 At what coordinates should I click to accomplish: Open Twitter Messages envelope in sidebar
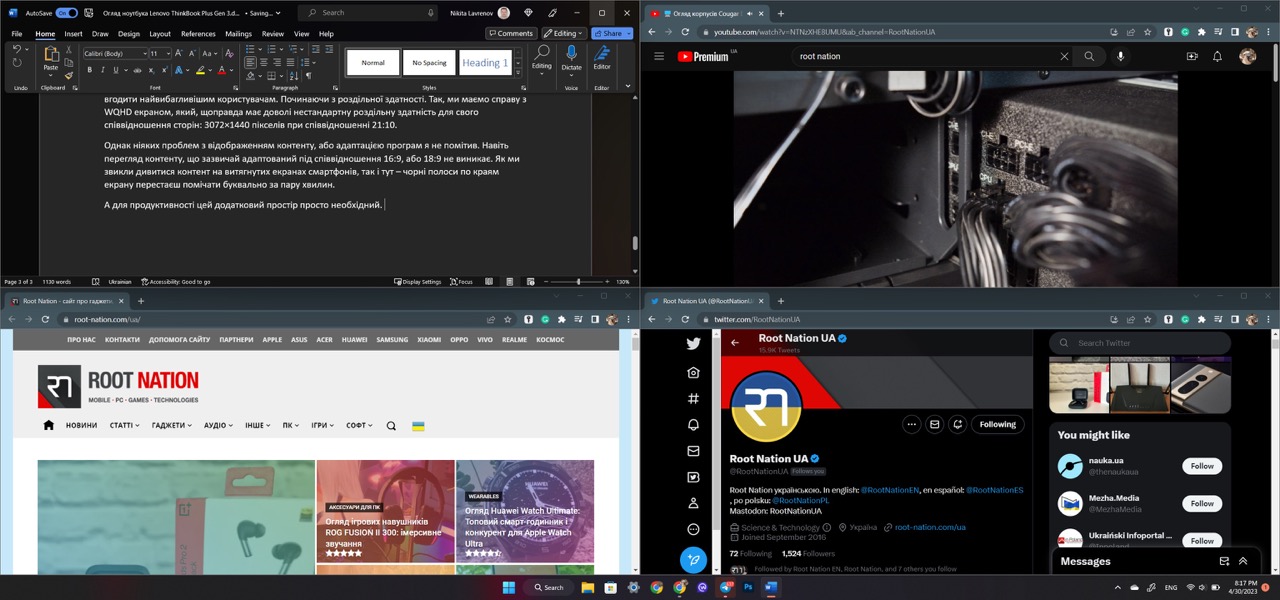tap(693, 451)
